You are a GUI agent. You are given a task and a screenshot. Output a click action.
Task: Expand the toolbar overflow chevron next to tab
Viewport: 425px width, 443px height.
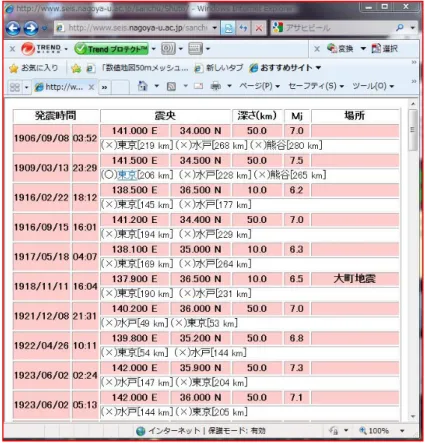pos(104,88)
